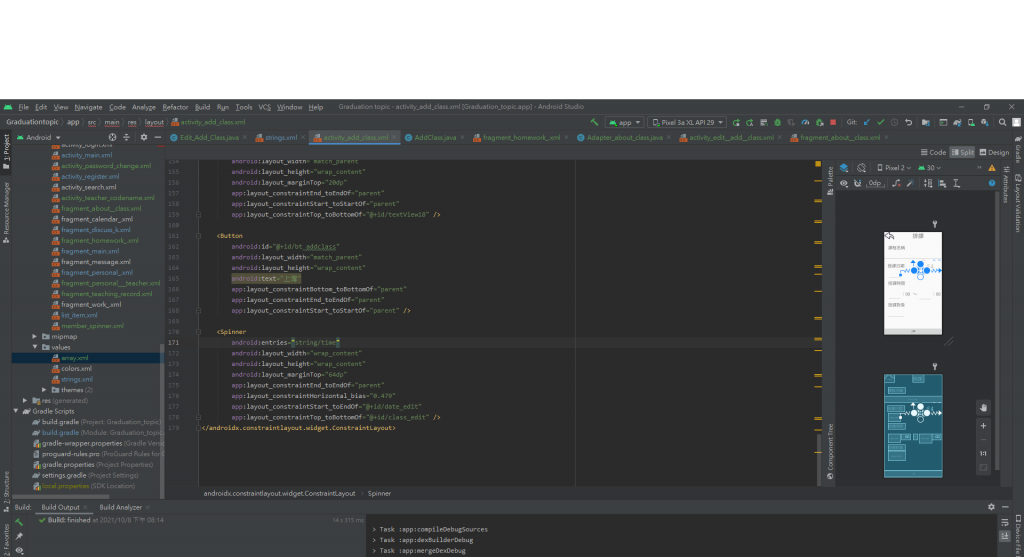Select fragment_calendar_.xml in tree
This screenshot has width=1024, height=557.
(x=97, y=219)
